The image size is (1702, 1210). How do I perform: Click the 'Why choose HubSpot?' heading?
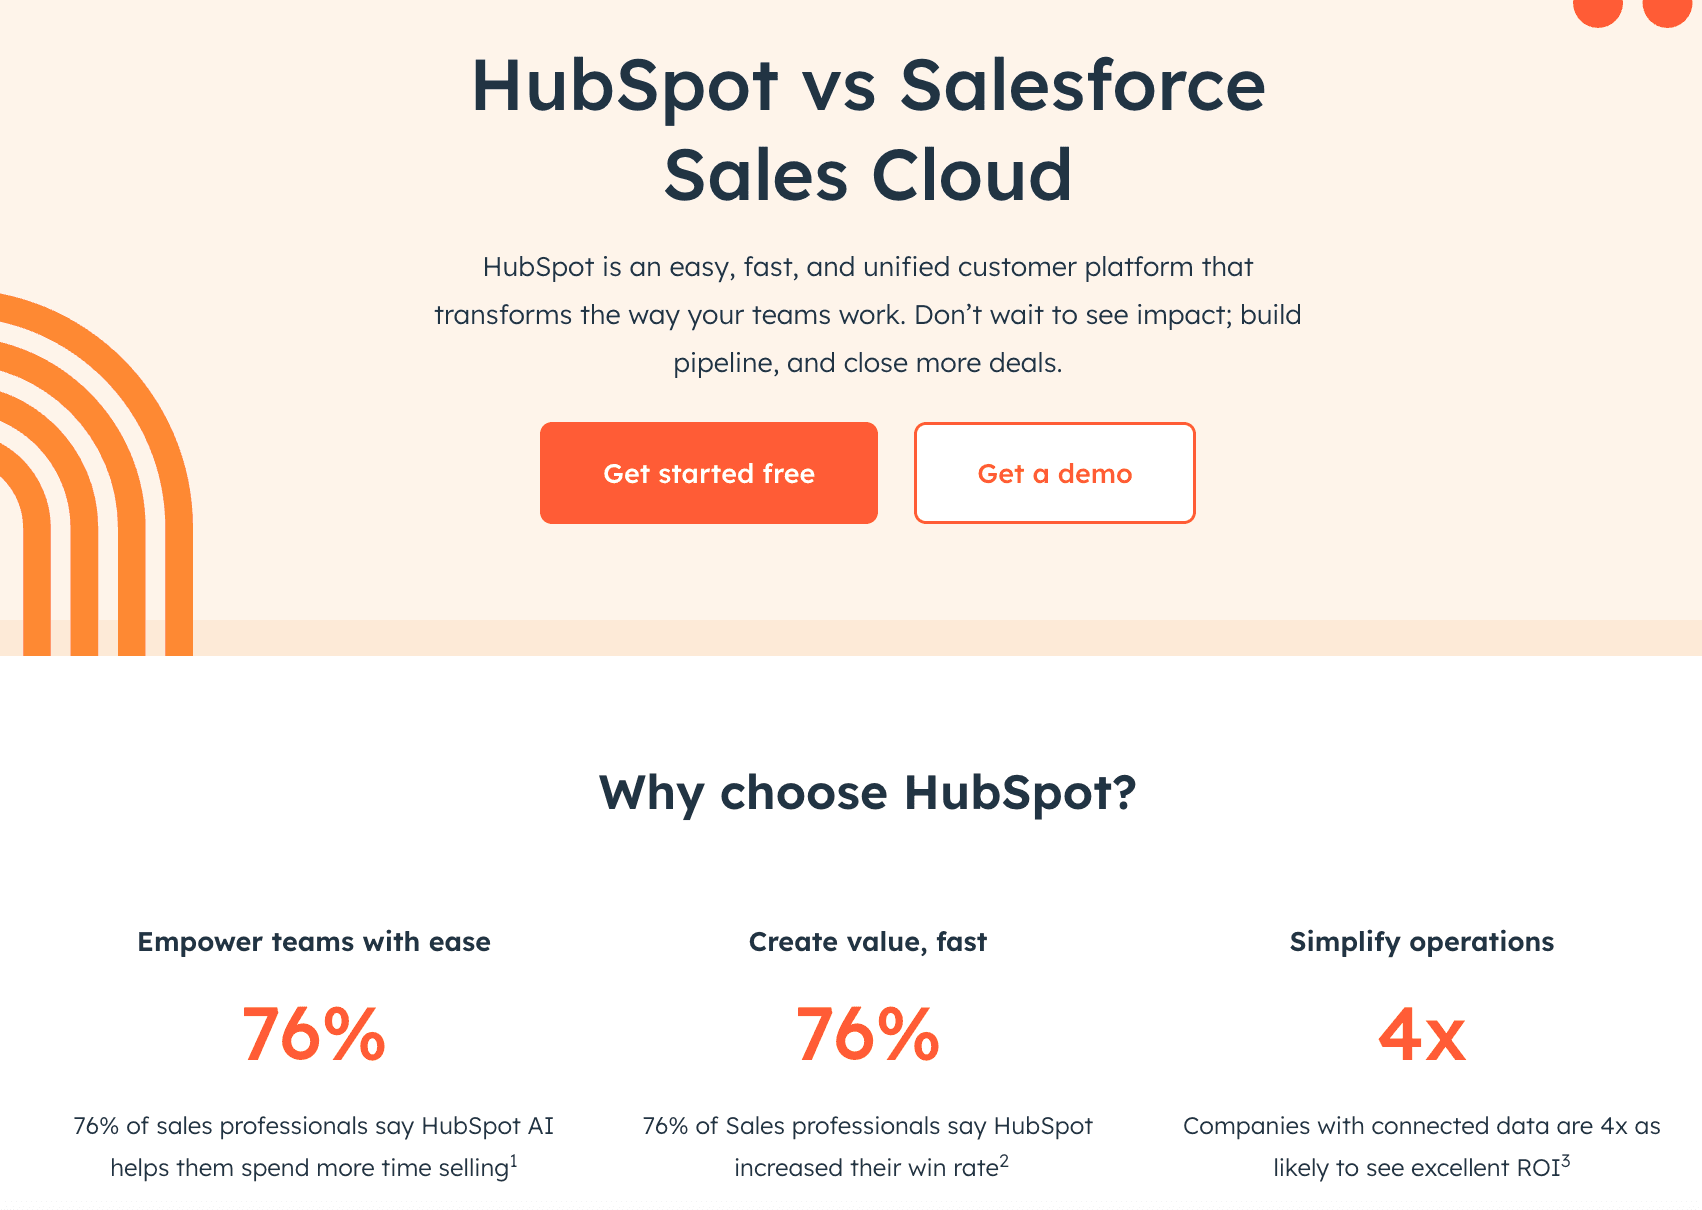point(868,792)
